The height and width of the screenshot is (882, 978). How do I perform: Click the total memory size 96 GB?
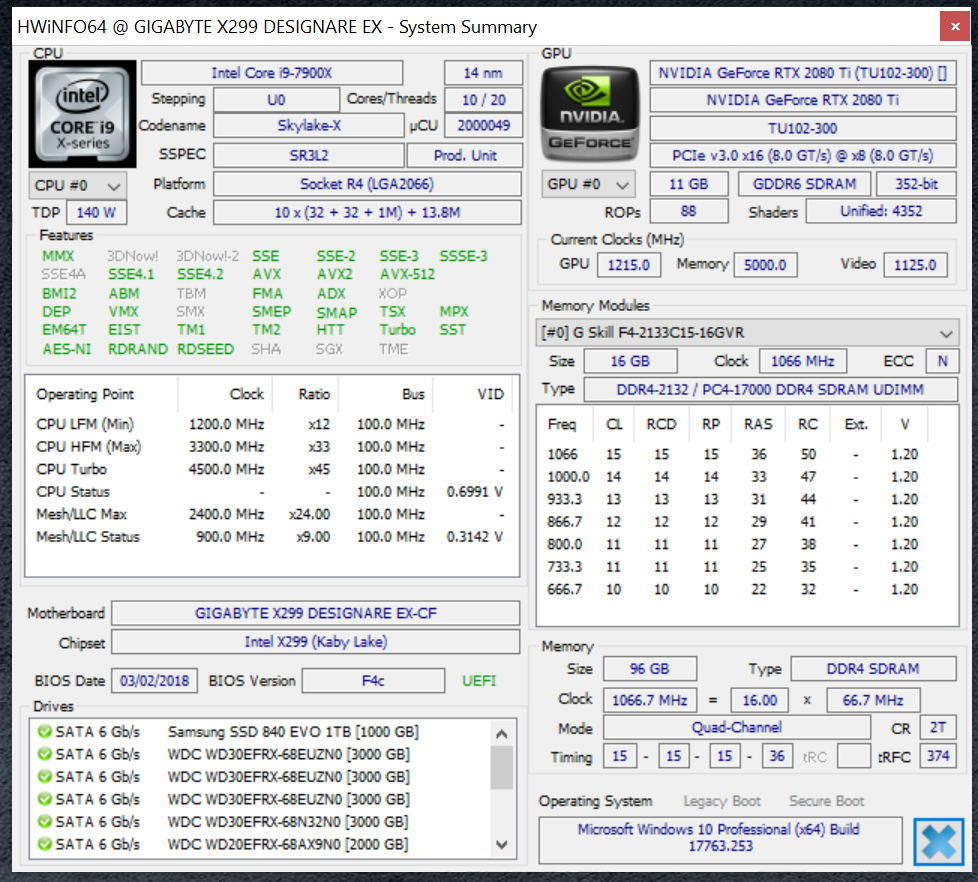649,669
